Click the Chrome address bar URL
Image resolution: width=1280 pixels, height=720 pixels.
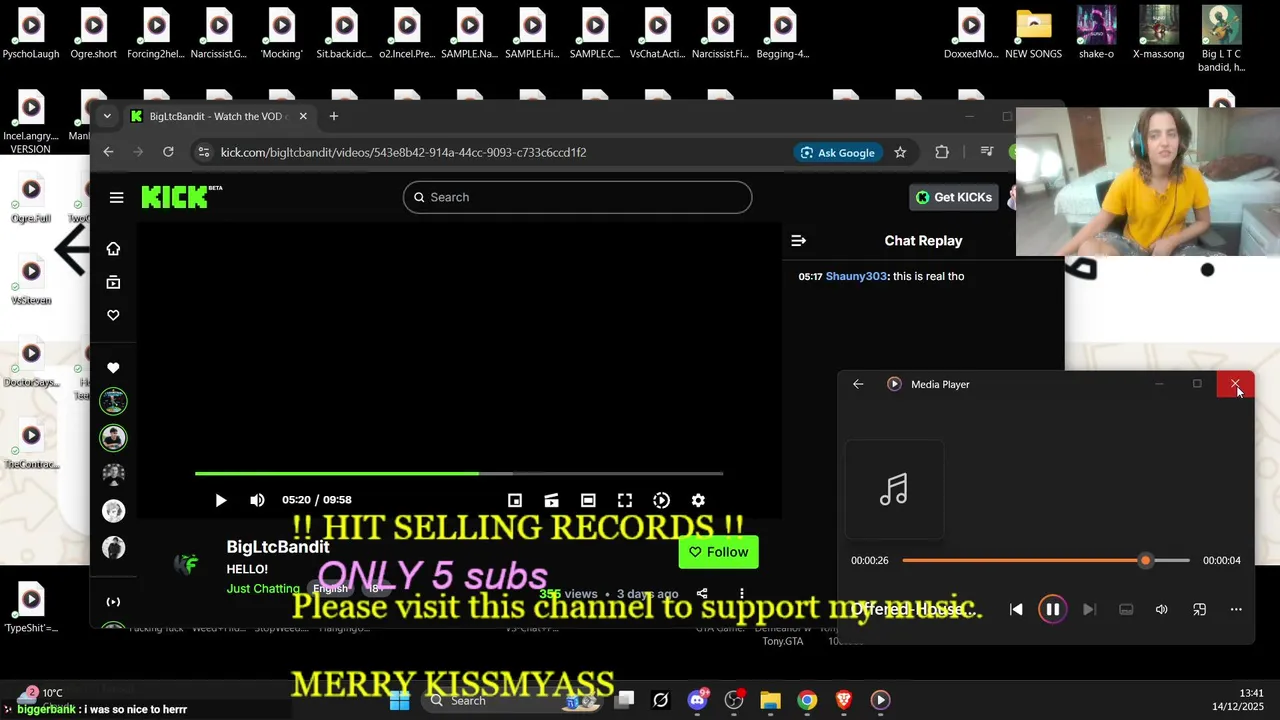(x=403, y=152)
